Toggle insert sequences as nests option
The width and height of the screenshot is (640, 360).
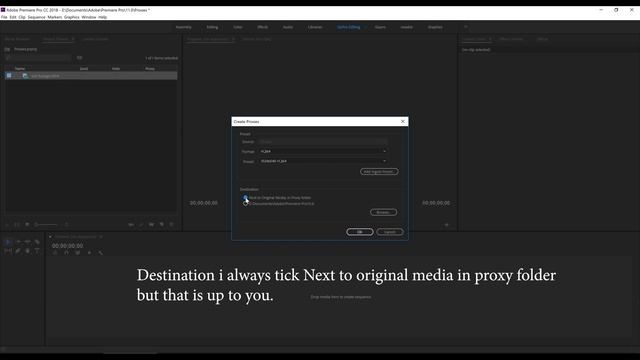[55, 253]
